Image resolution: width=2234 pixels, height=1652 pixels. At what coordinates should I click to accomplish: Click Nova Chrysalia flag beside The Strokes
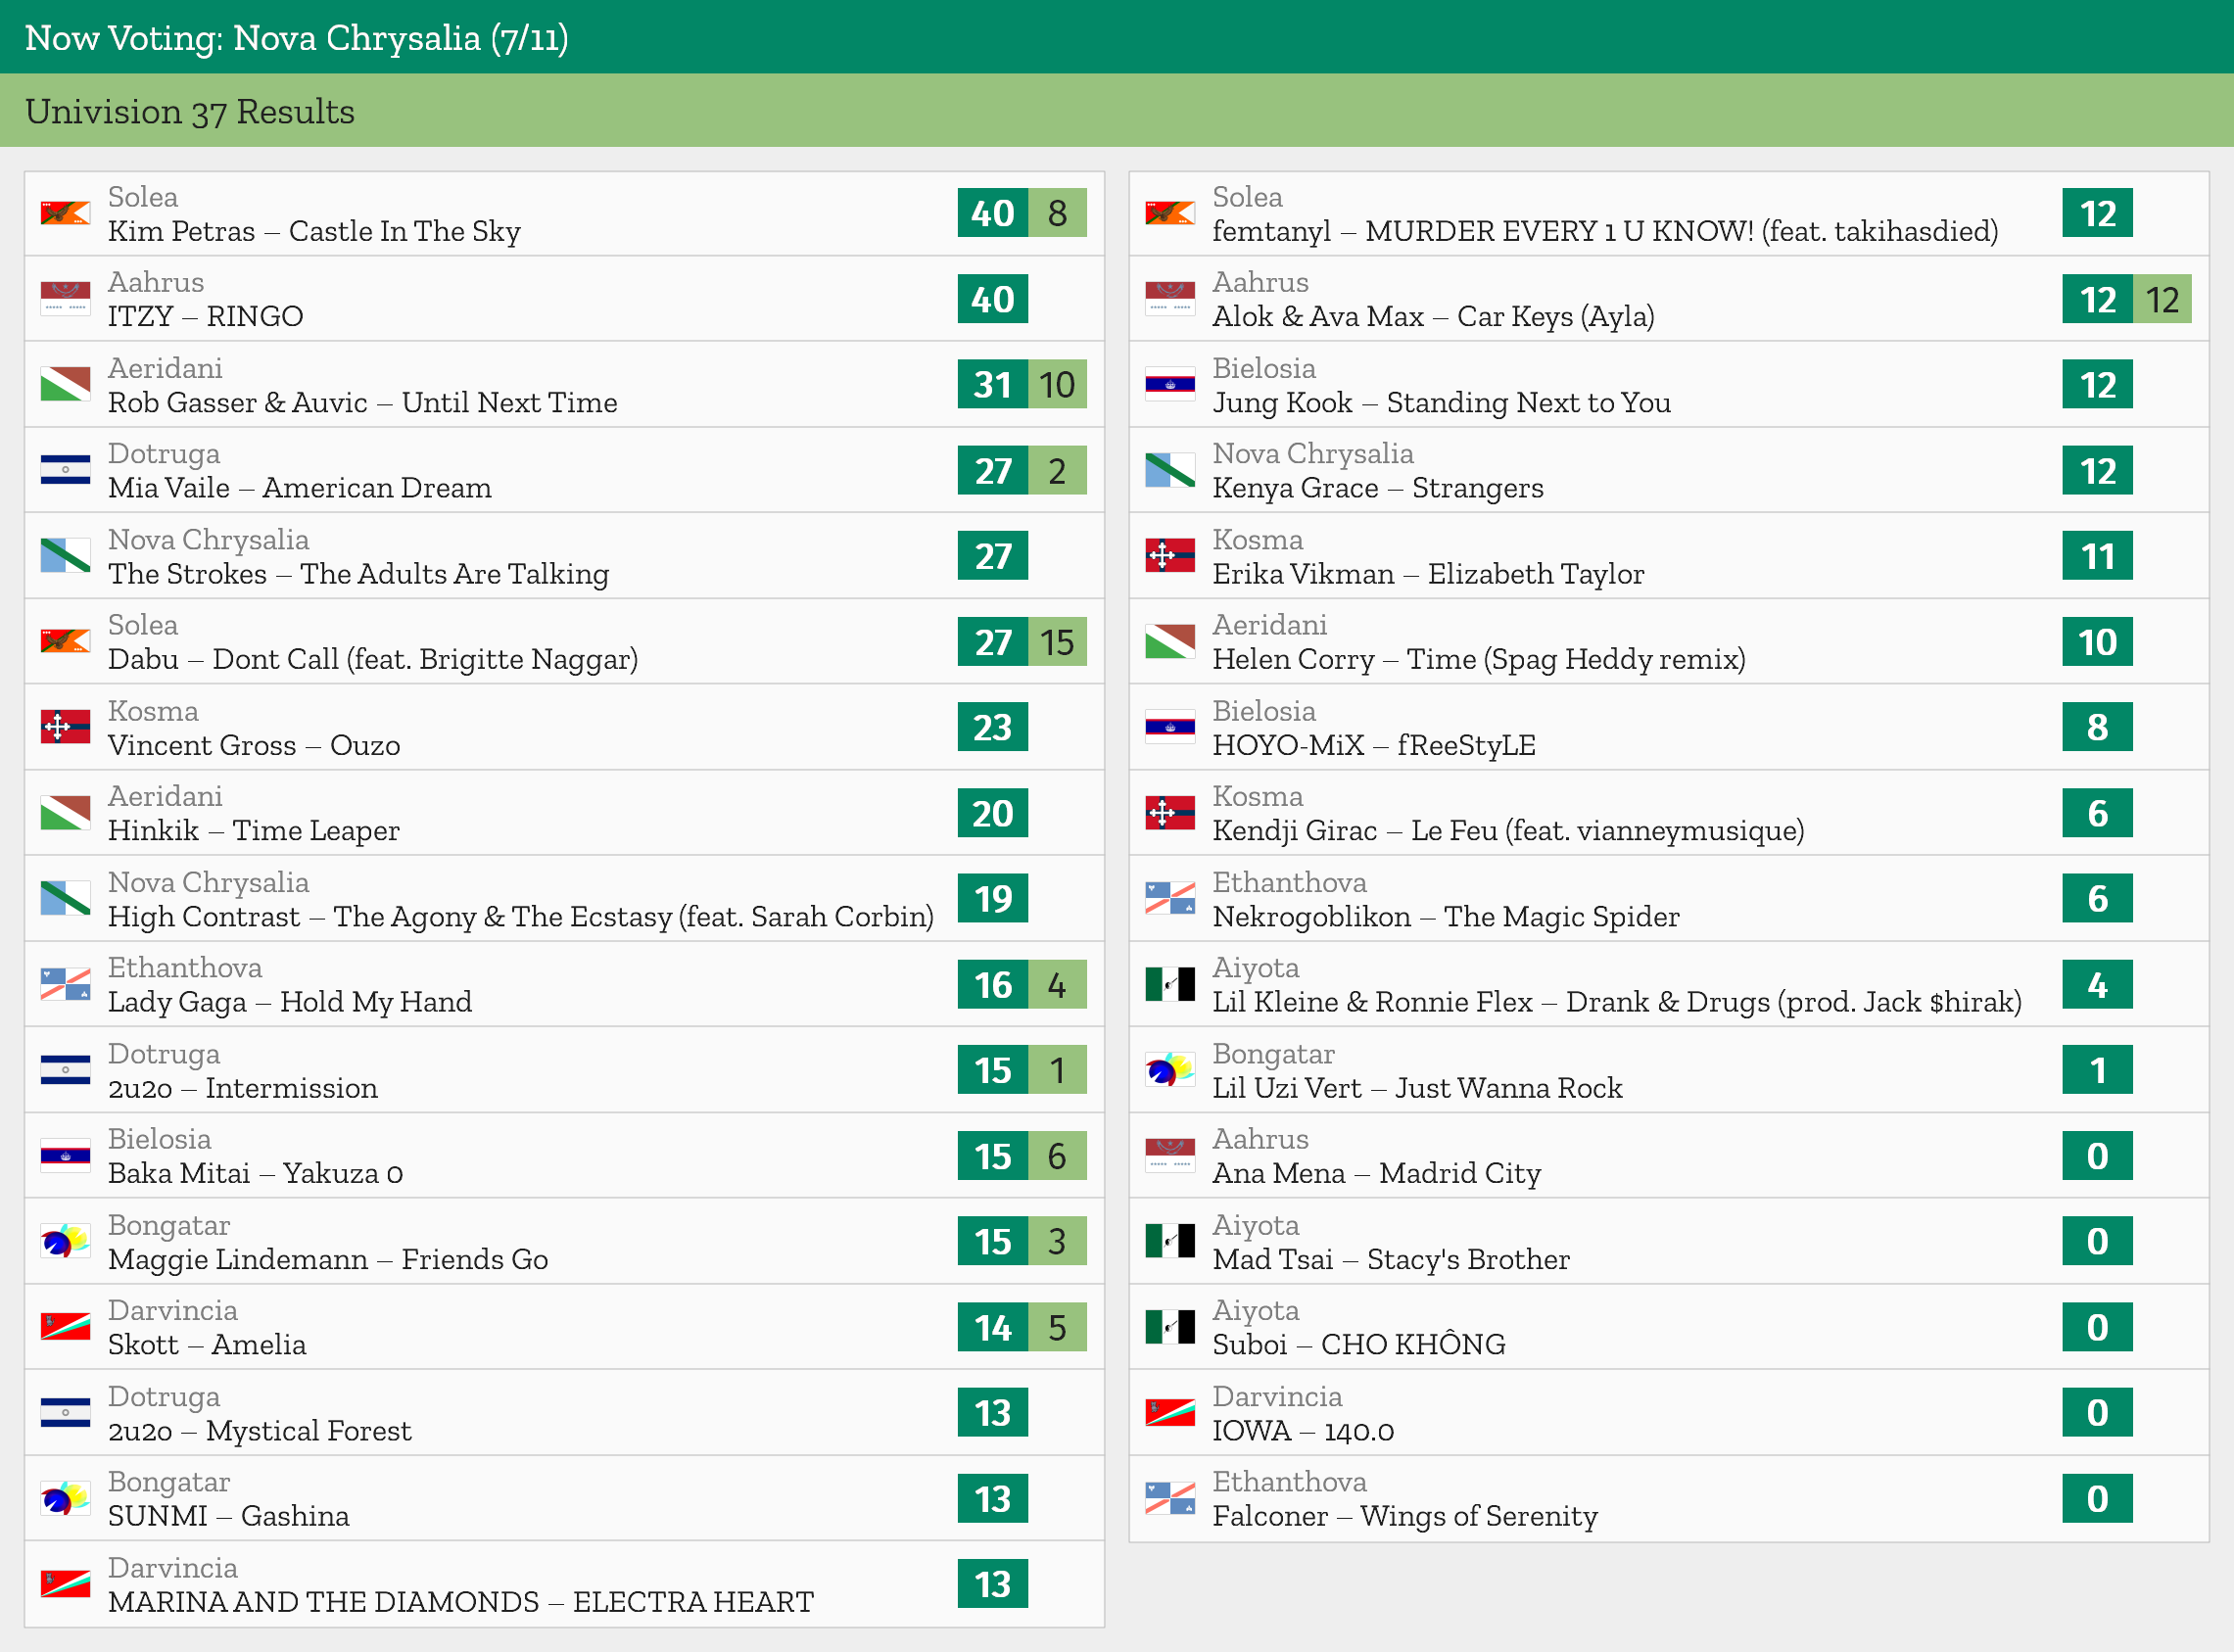point(65,556)
